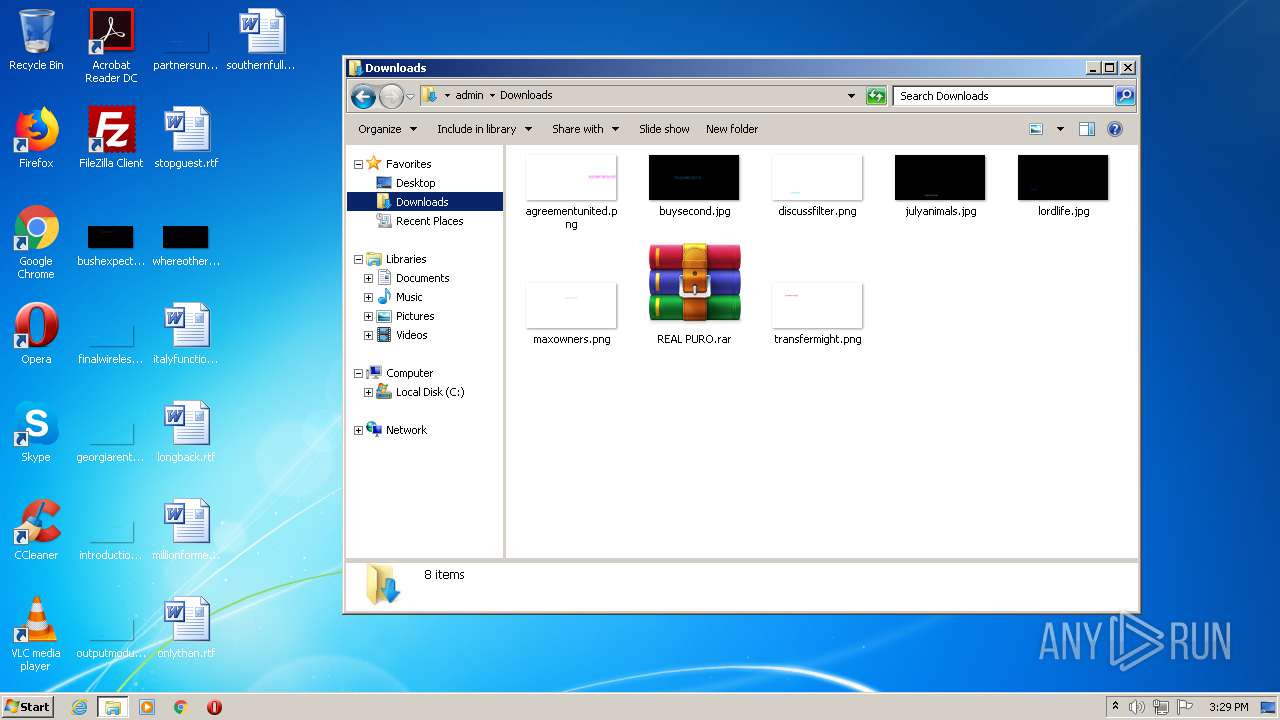Image resolution: width=1280 pixels, height=720 pixels.
Task: Show the preview pane
Action: tap(1087, 129)
